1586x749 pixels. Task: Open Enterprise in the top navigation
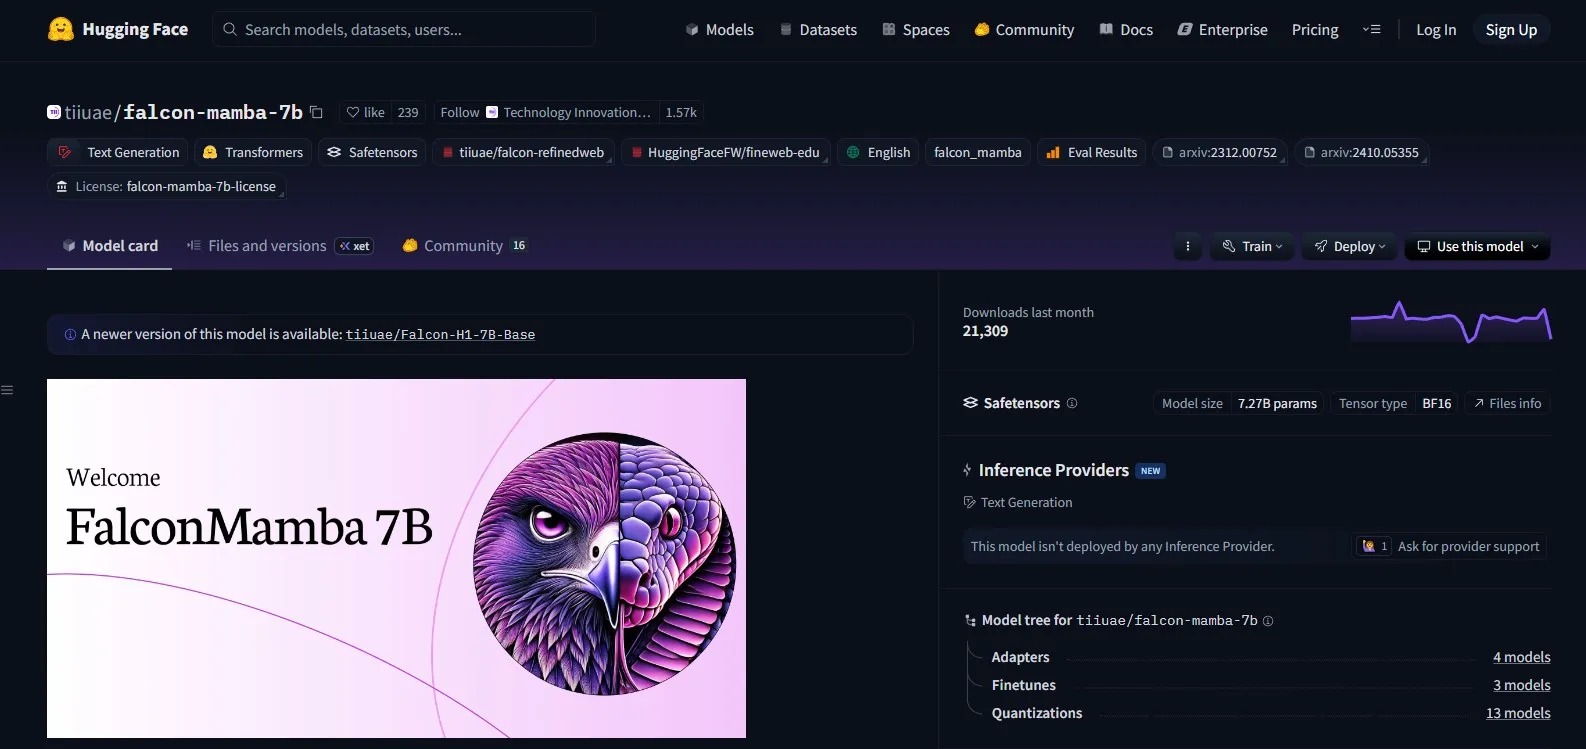coord(1222,30)
